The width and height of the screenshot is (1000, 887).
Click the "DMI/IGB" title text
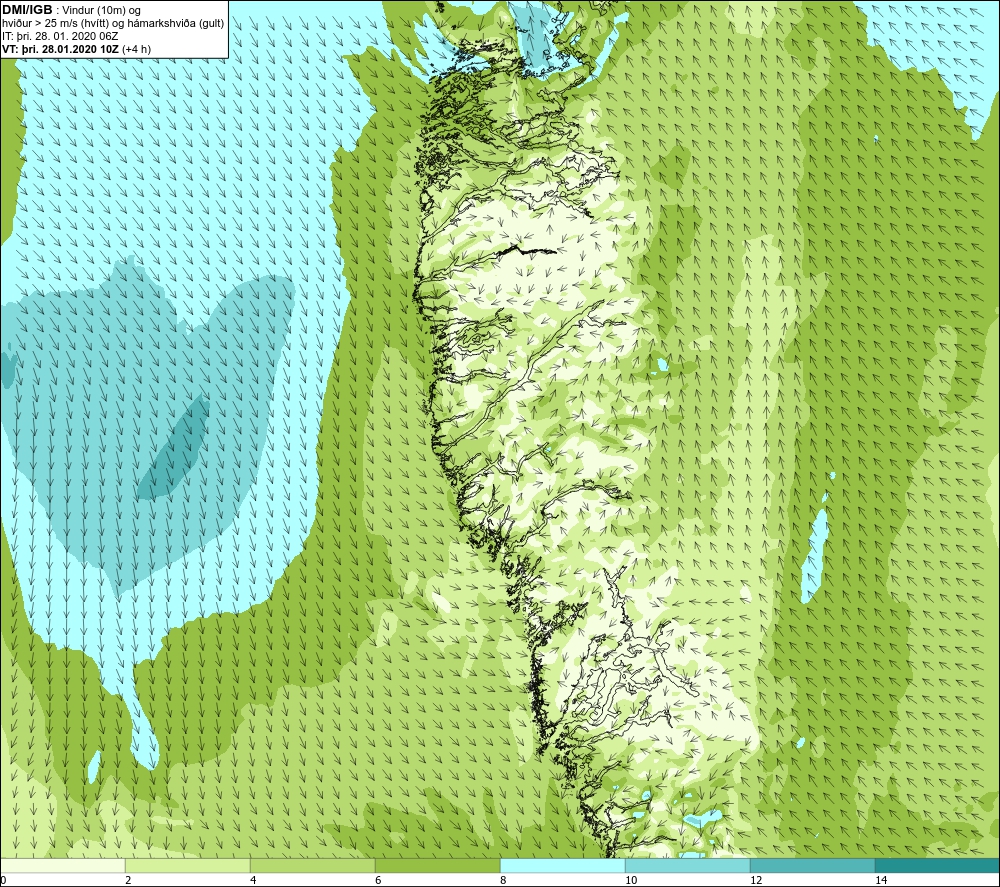coord(27,10)
